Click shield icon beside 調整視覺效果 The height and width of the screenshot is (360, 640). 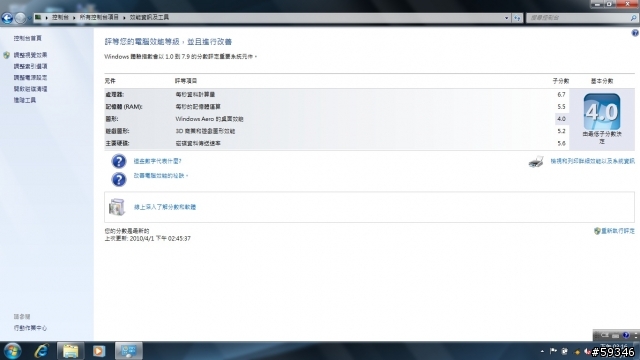(x=7, y=55)
